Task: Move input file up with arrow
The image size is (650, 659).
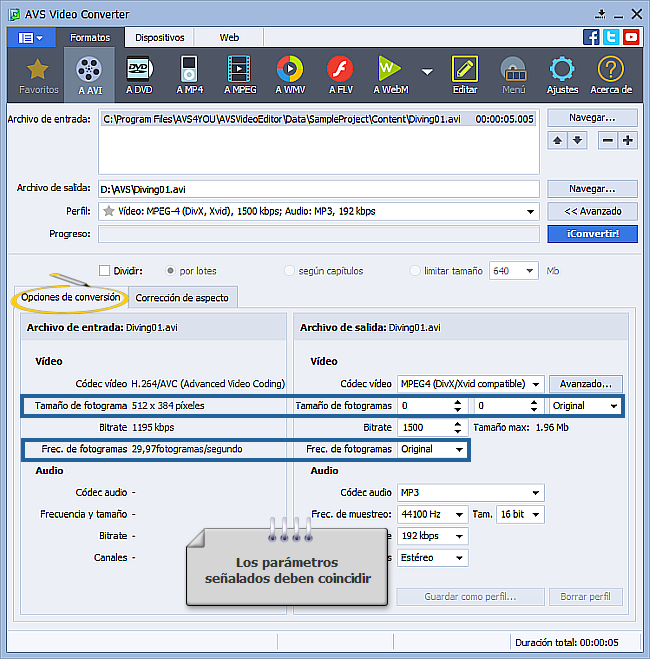Action: [558, 140]
